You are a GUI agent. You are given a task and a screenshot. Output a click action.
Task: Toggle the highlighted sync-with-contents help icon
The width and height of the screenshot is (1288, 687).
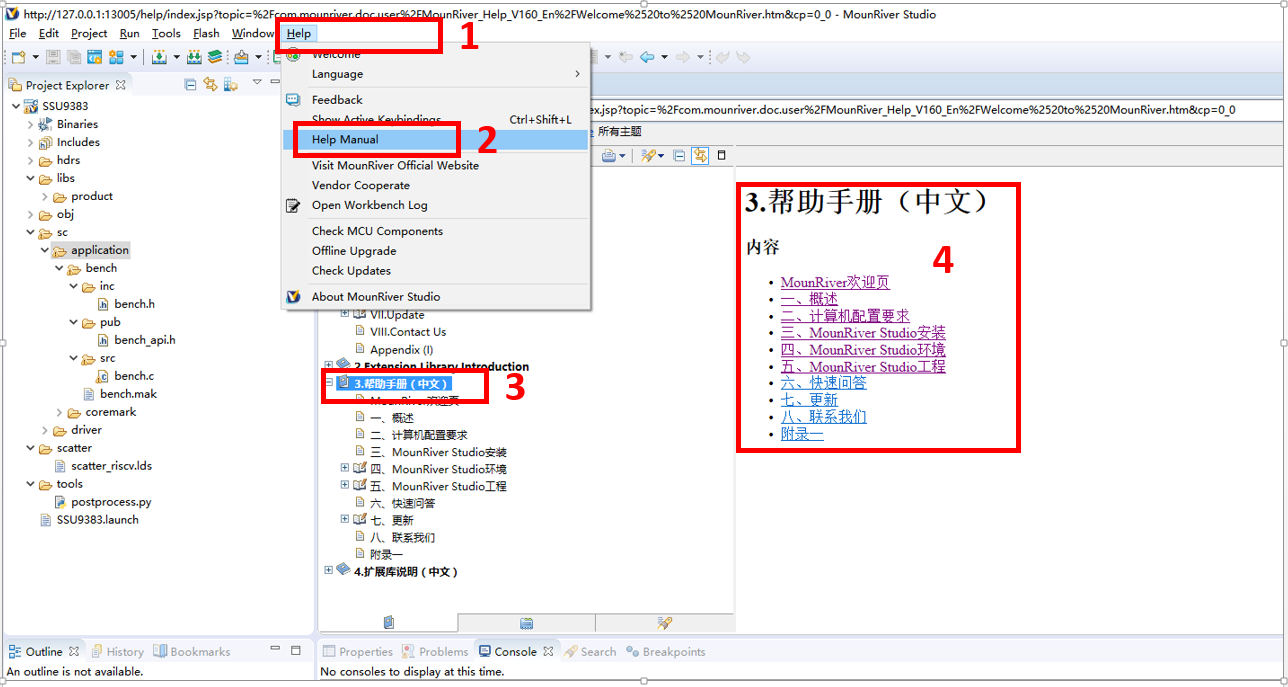[x=699, y=155]
